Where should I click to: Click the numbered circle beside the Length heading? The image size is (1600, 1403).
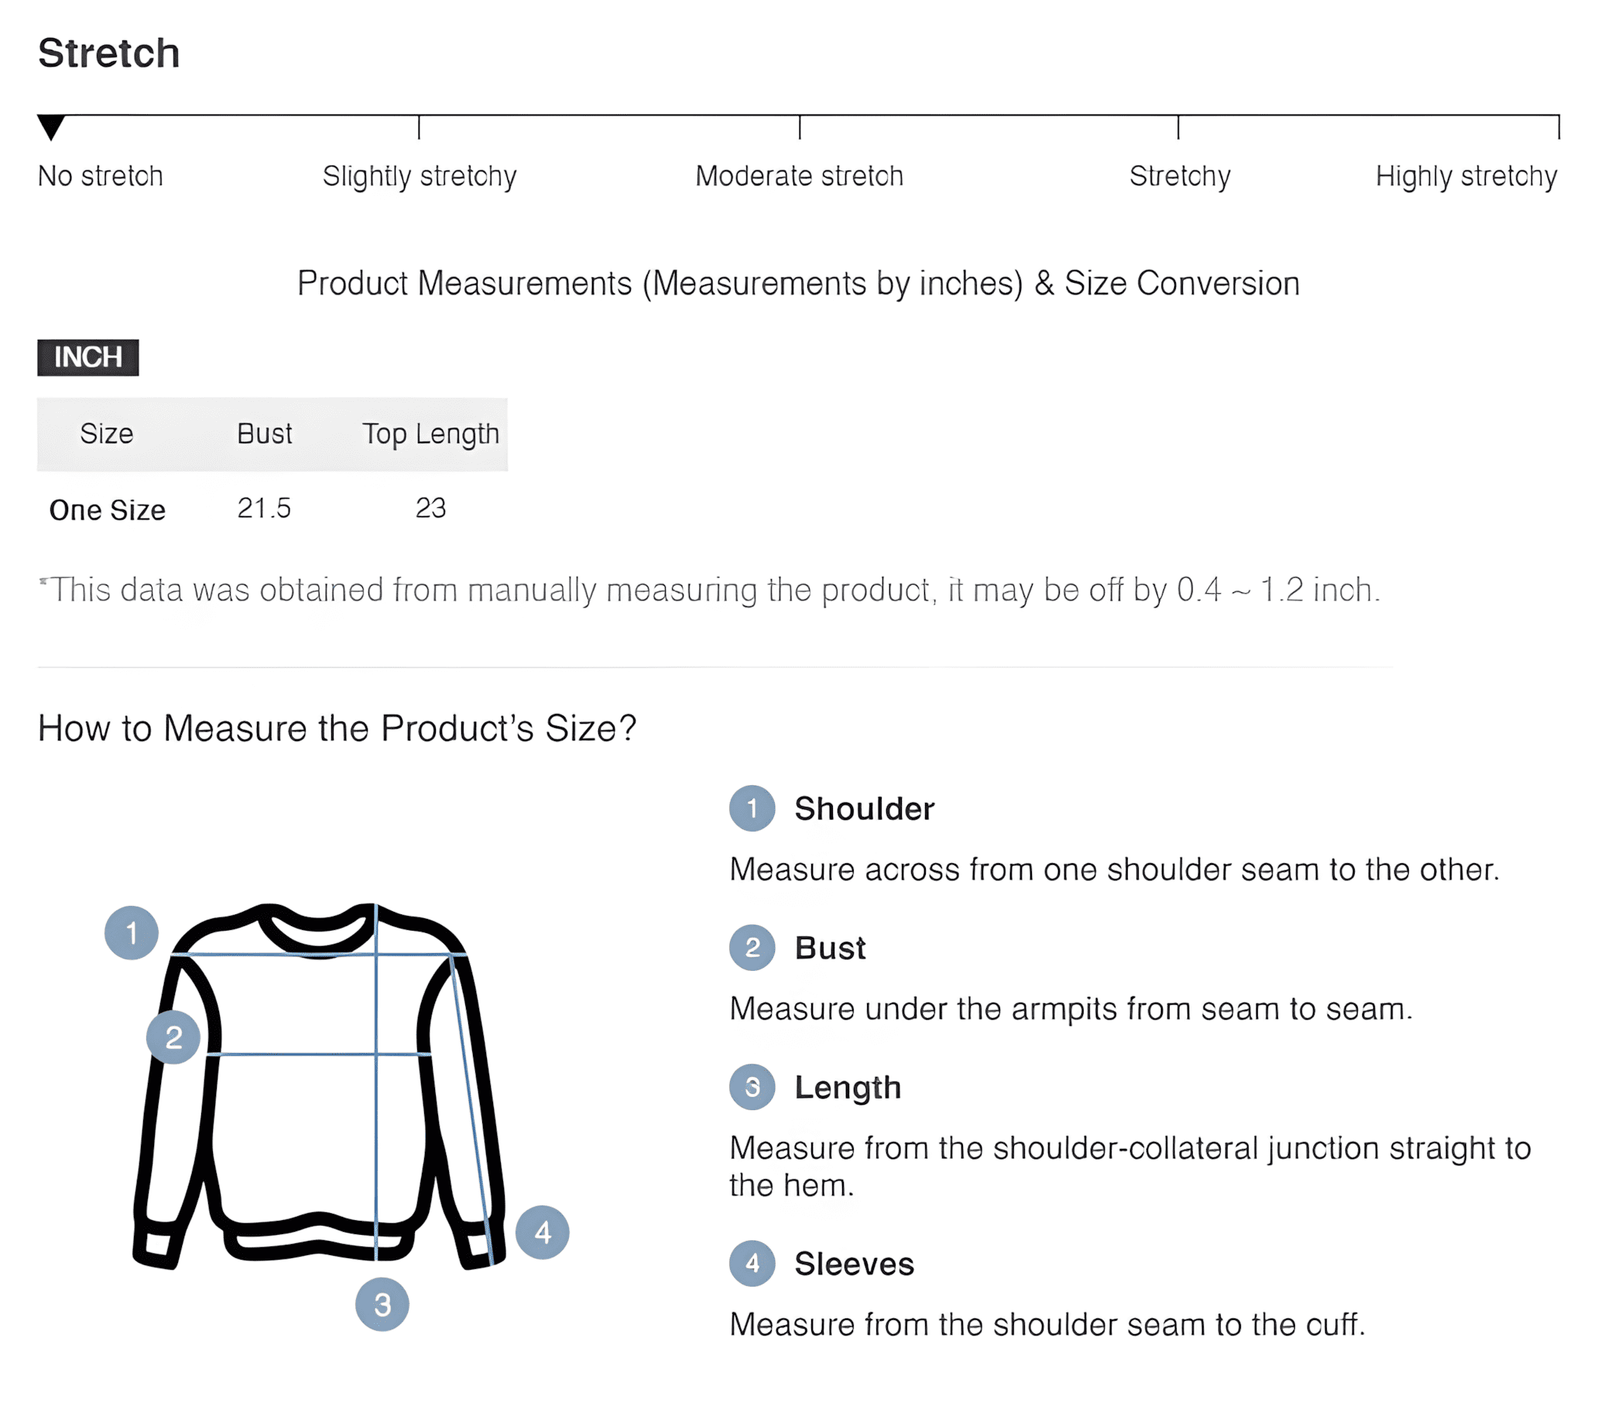tap(752, 1087)
